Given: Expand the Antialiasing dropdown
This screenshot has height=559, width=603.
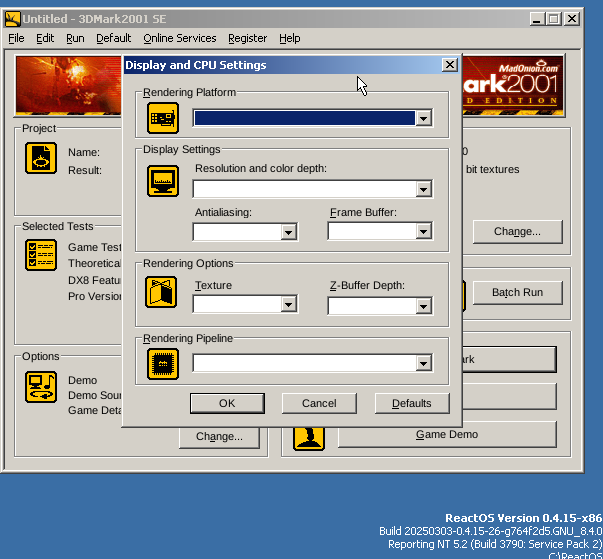Looking at the screenshot, I should pos(288,232).
